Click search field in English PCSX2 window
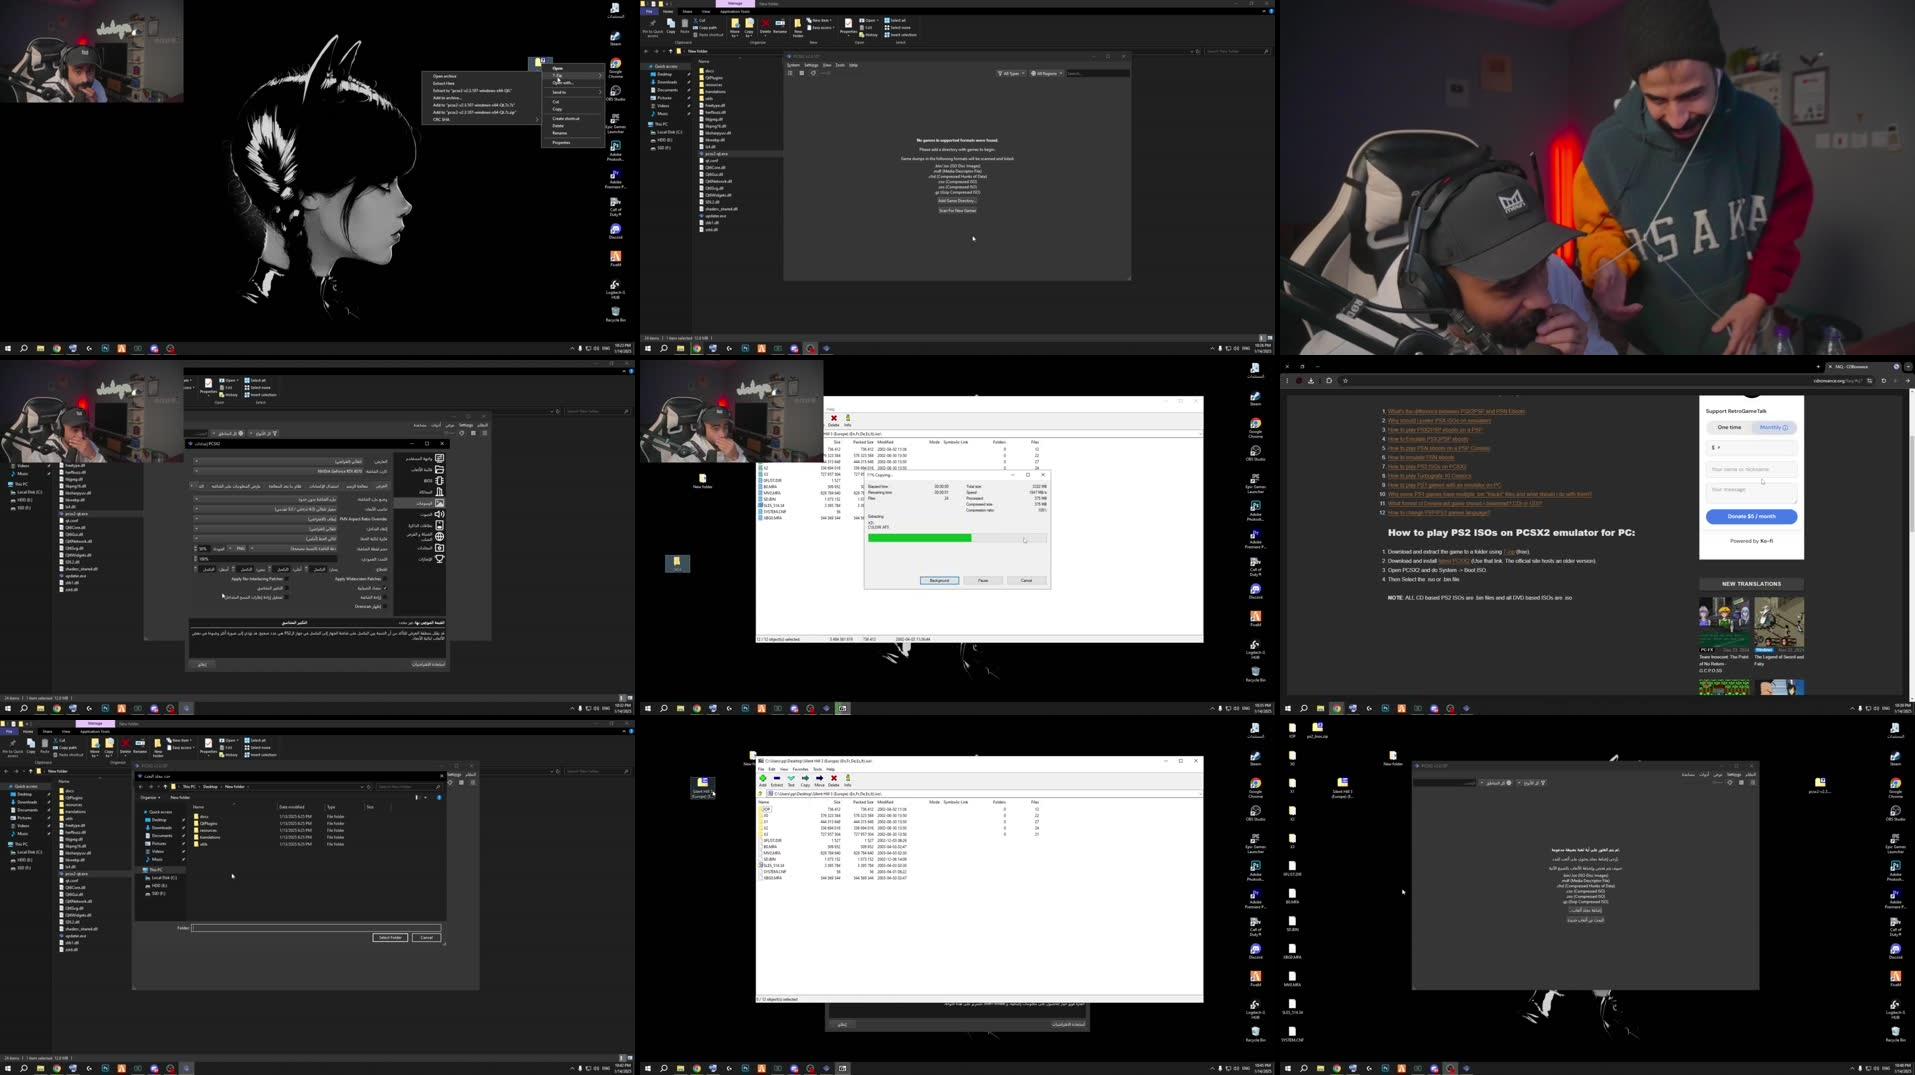1915x1075 pixels. click(1097, 73)
